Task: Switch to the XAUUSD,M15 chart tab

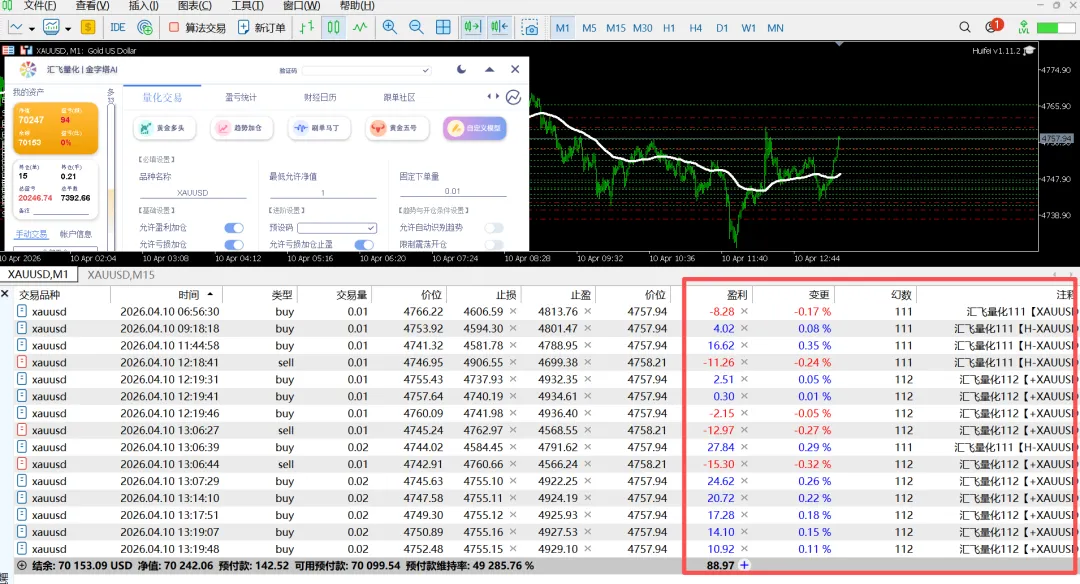Action: pyautogui.click(x=121, y=274)
